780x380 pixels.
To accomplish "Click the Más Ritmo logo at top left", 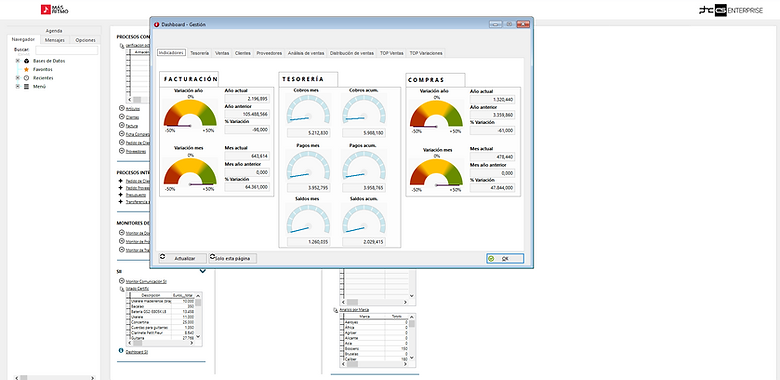I will coord(55,9).
